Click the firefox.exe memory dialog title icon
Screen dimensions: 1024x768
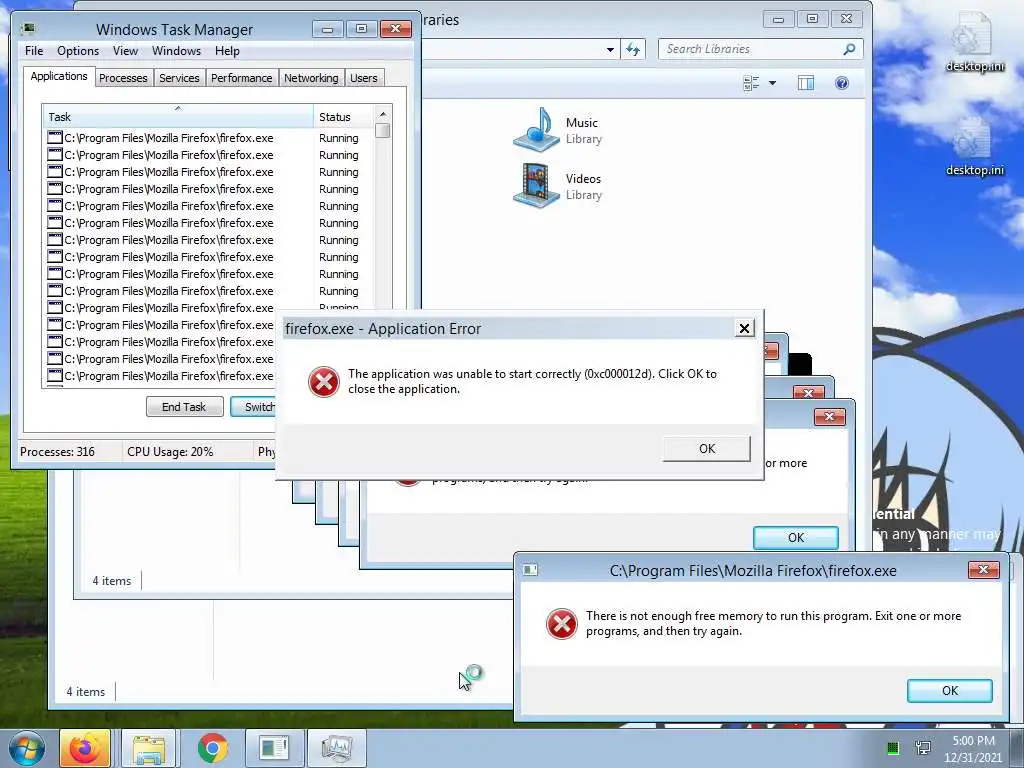point(530,570)
